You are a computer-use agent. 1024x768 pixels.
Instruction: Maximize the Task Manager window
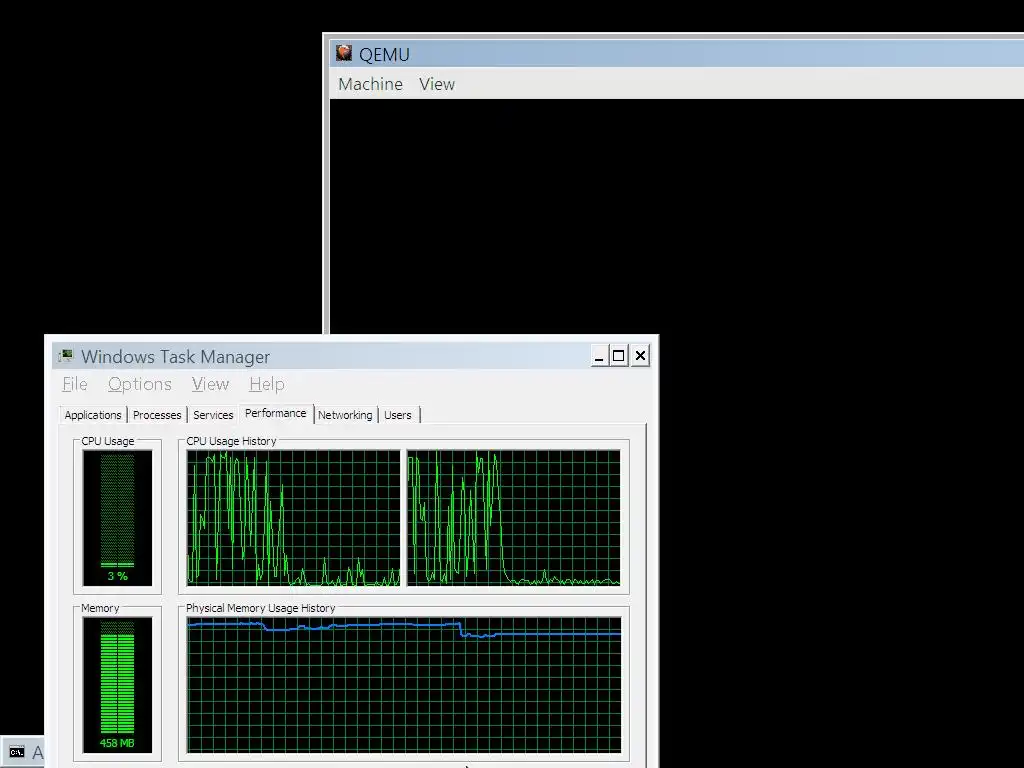click(x=618, y=356)
